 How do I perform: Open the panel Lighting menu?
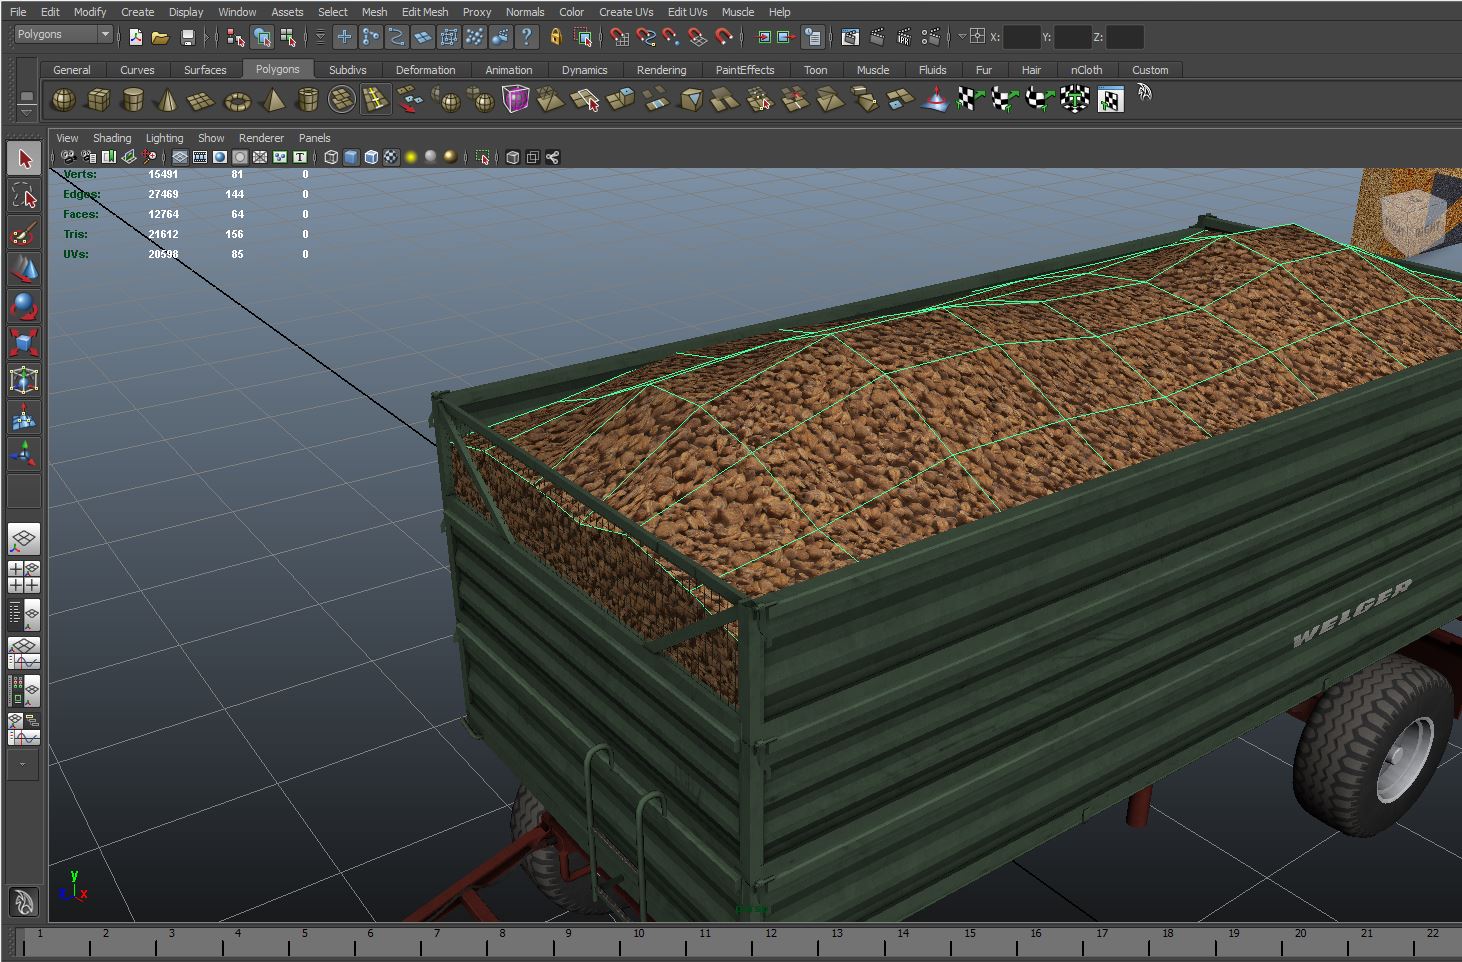164,138
